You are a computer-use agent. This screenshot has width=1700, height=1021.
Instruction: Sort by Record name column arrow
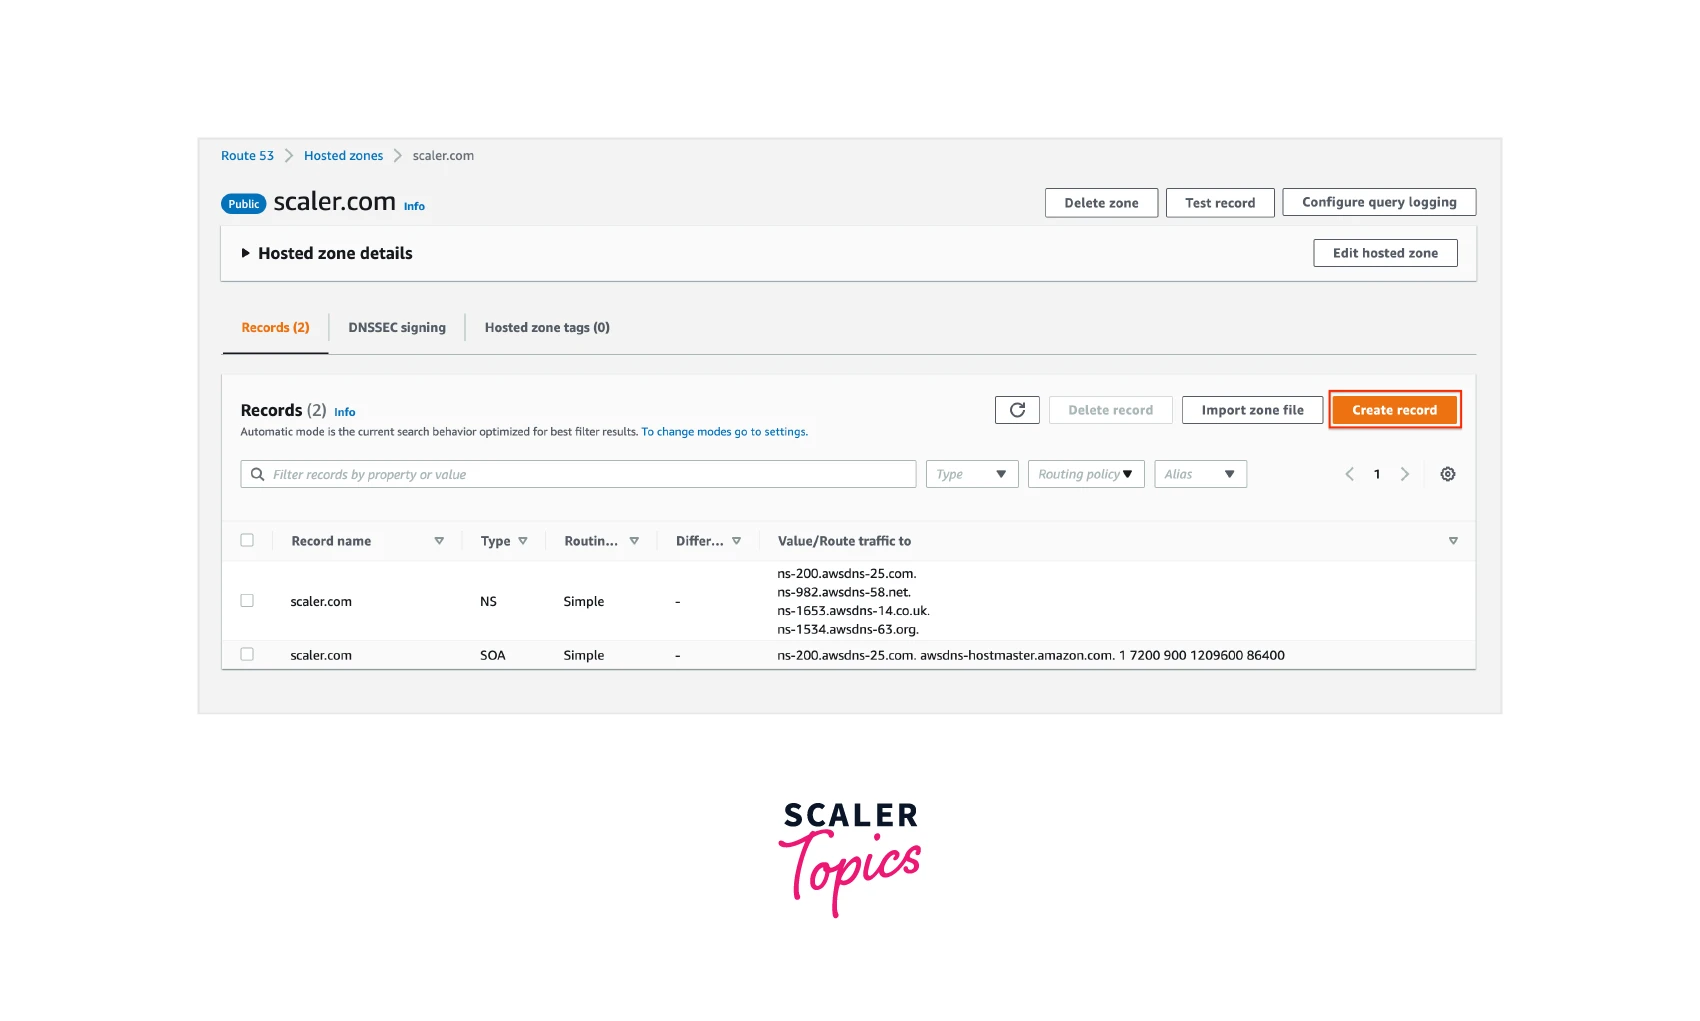(x=439, y=541)
